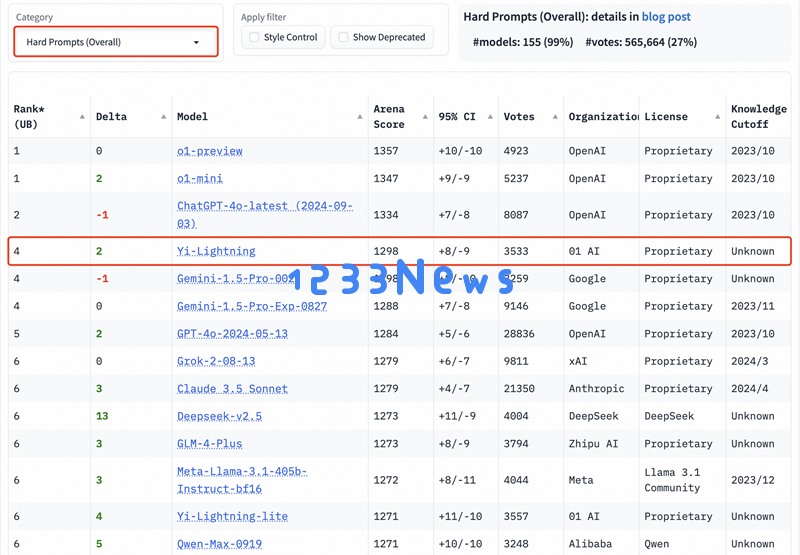Open the Yi-Lightning model link
This screenshot has width=800, height=555.
[216, 251]
